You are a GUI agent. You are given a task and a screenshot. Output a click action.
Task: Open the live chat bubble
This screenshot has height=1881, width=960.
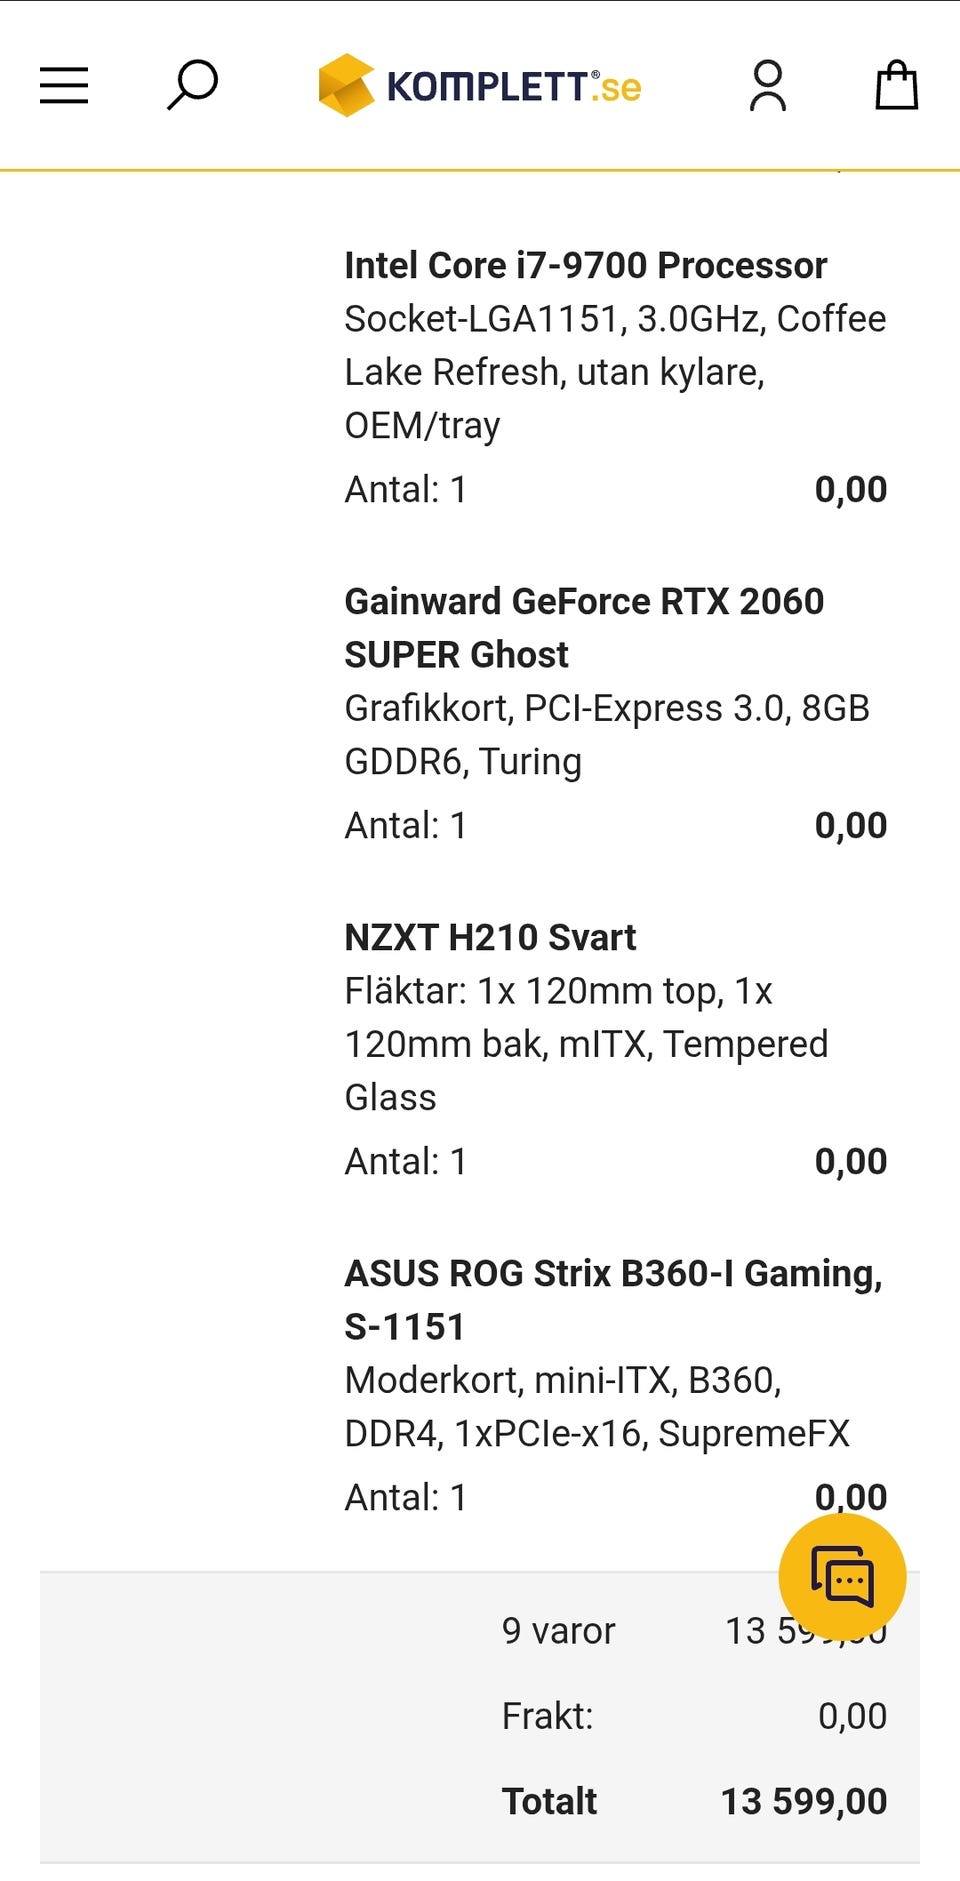click(x=842, y=1577)
